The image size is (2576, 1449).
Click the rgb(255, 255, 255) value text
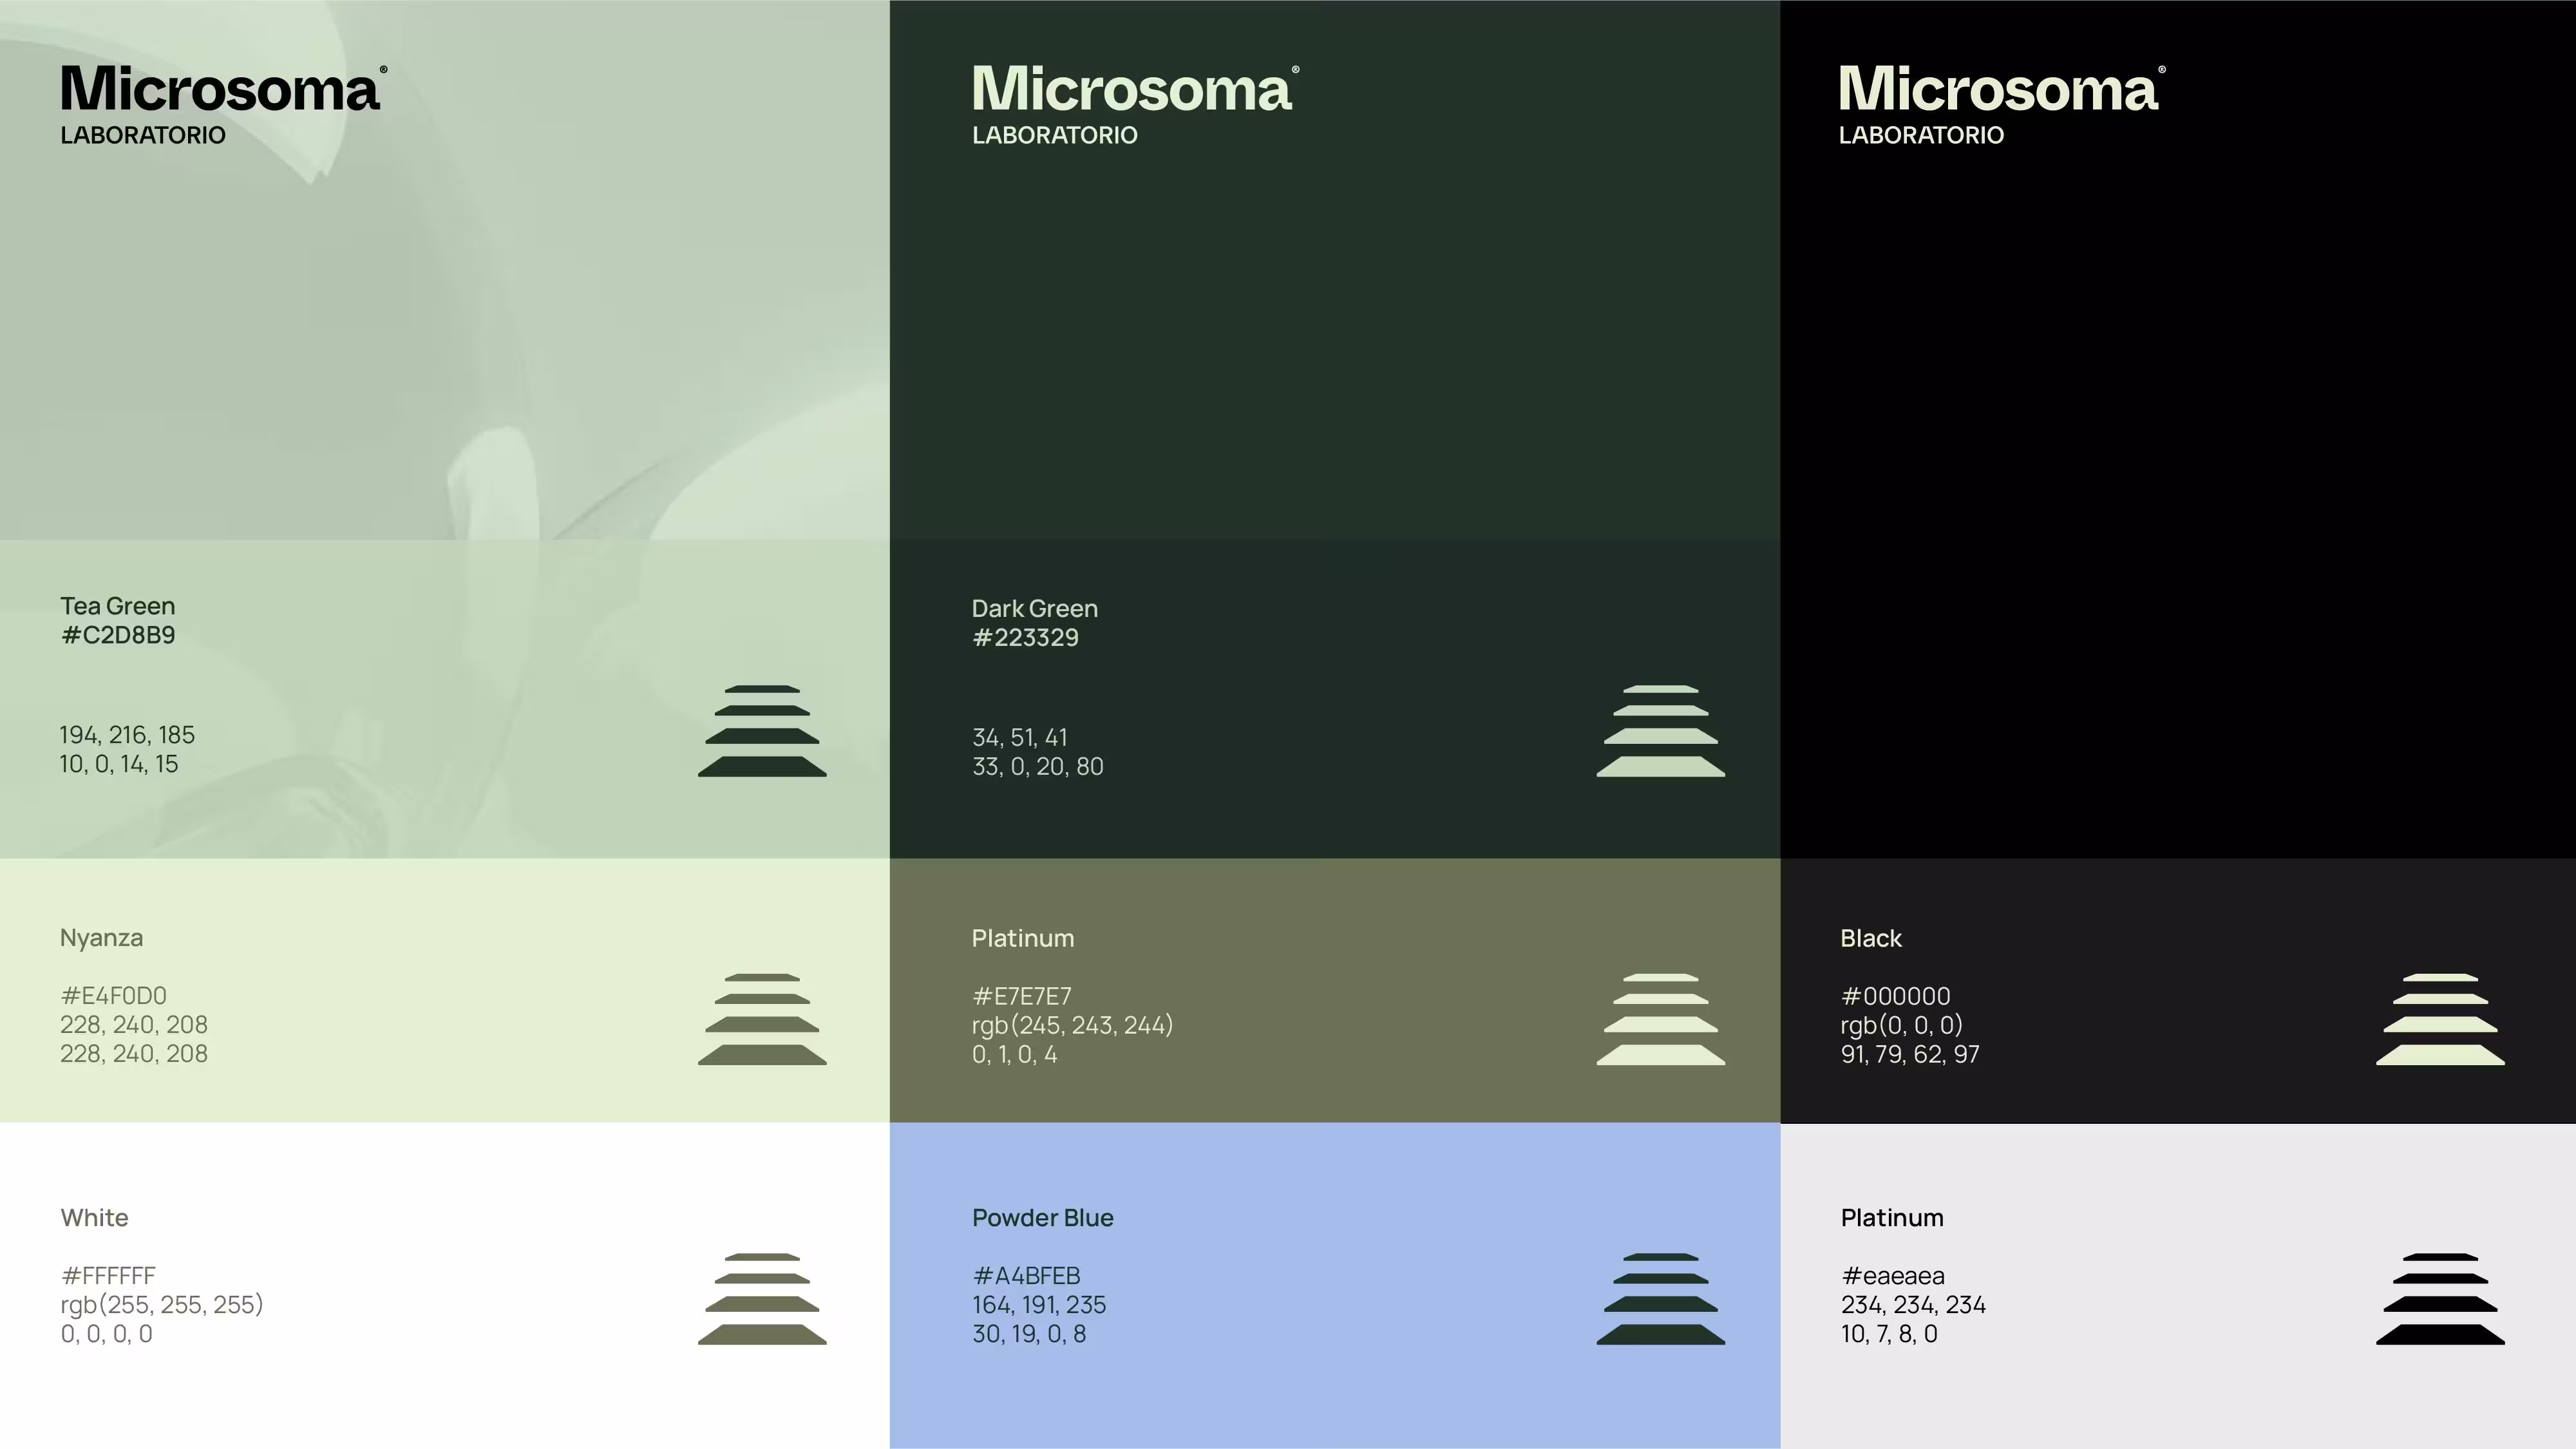point(161,1305)
